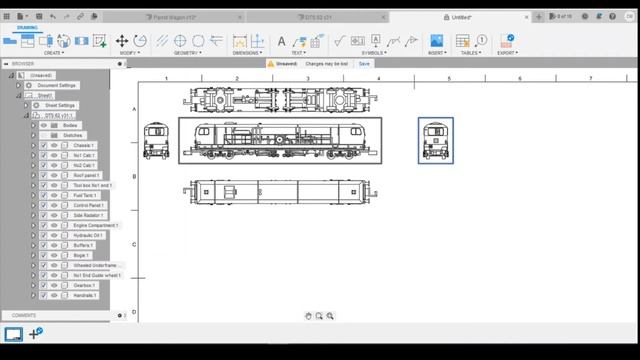Expand the Engine Compartment:1 node
The image size is (640, 360).
pyautogui.click(x=33, y=225)
